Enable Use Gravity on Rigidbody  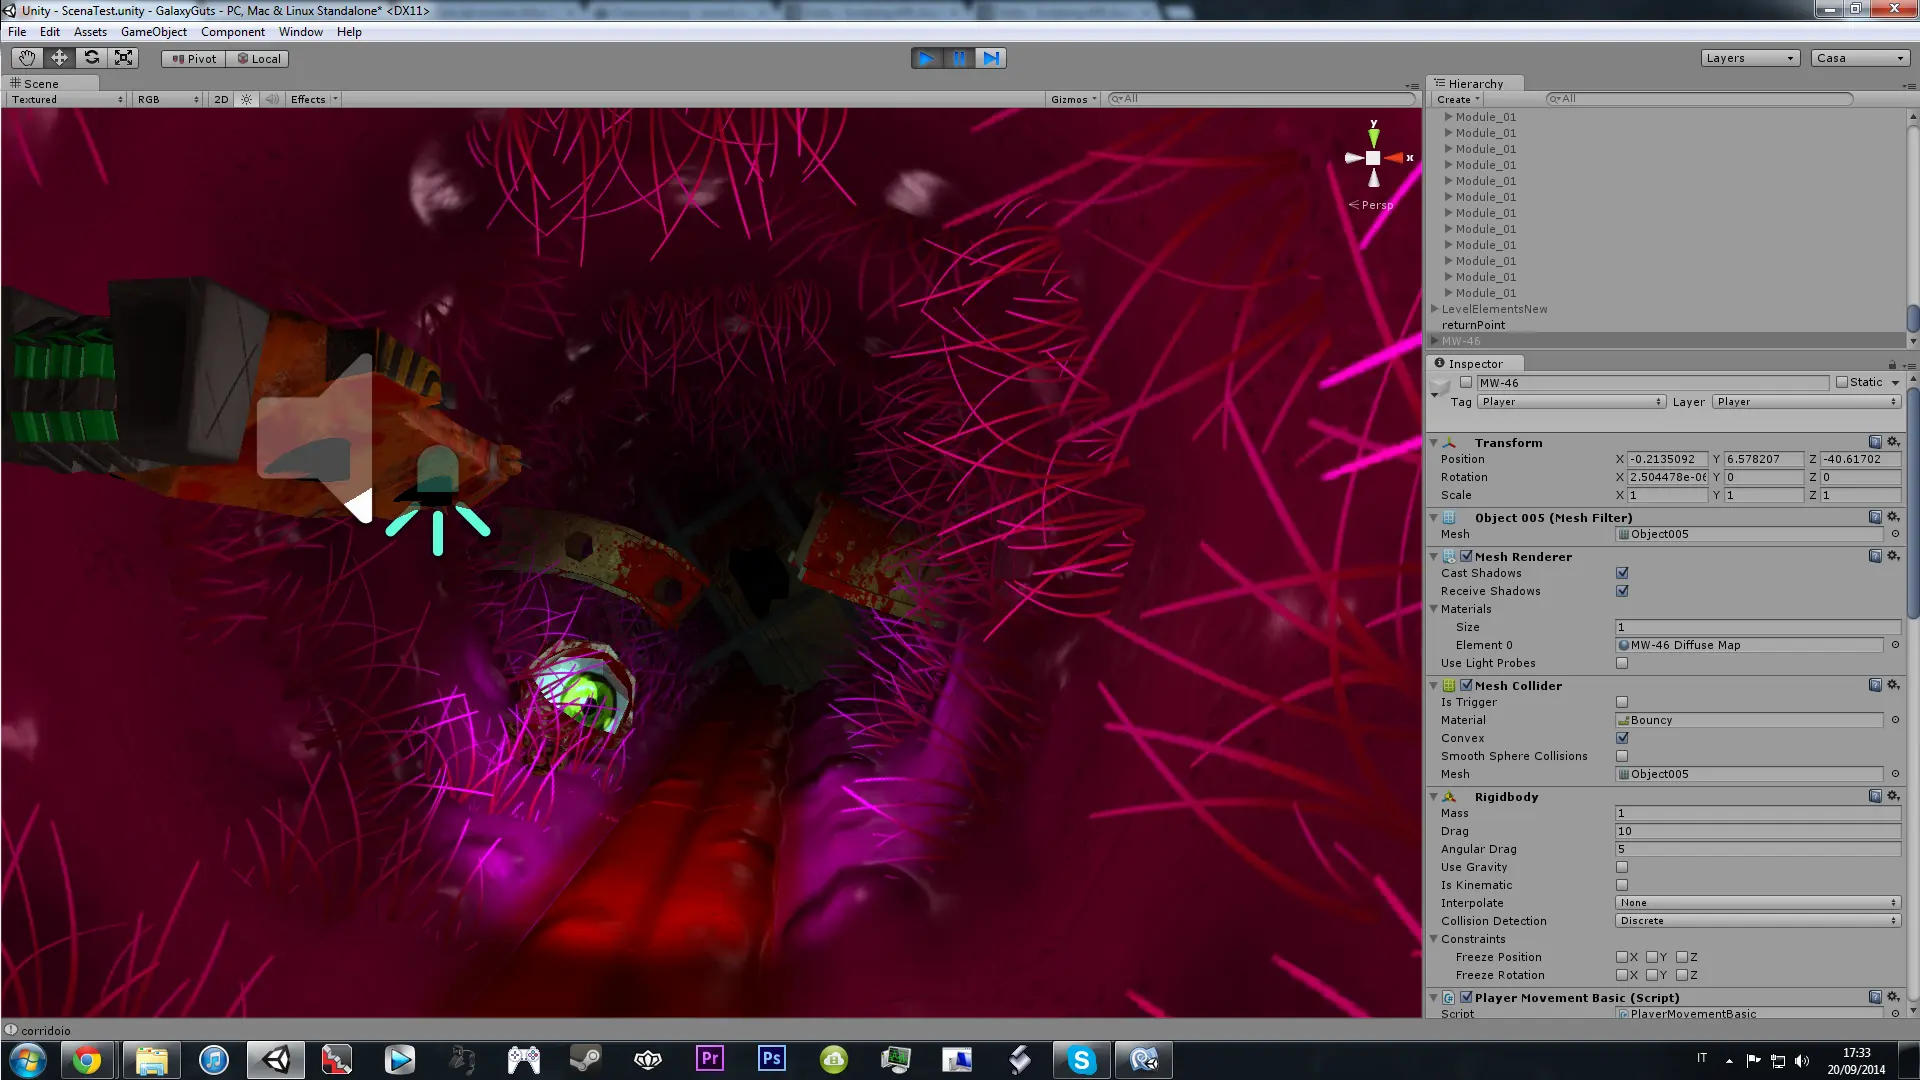tap(1622, 867)
